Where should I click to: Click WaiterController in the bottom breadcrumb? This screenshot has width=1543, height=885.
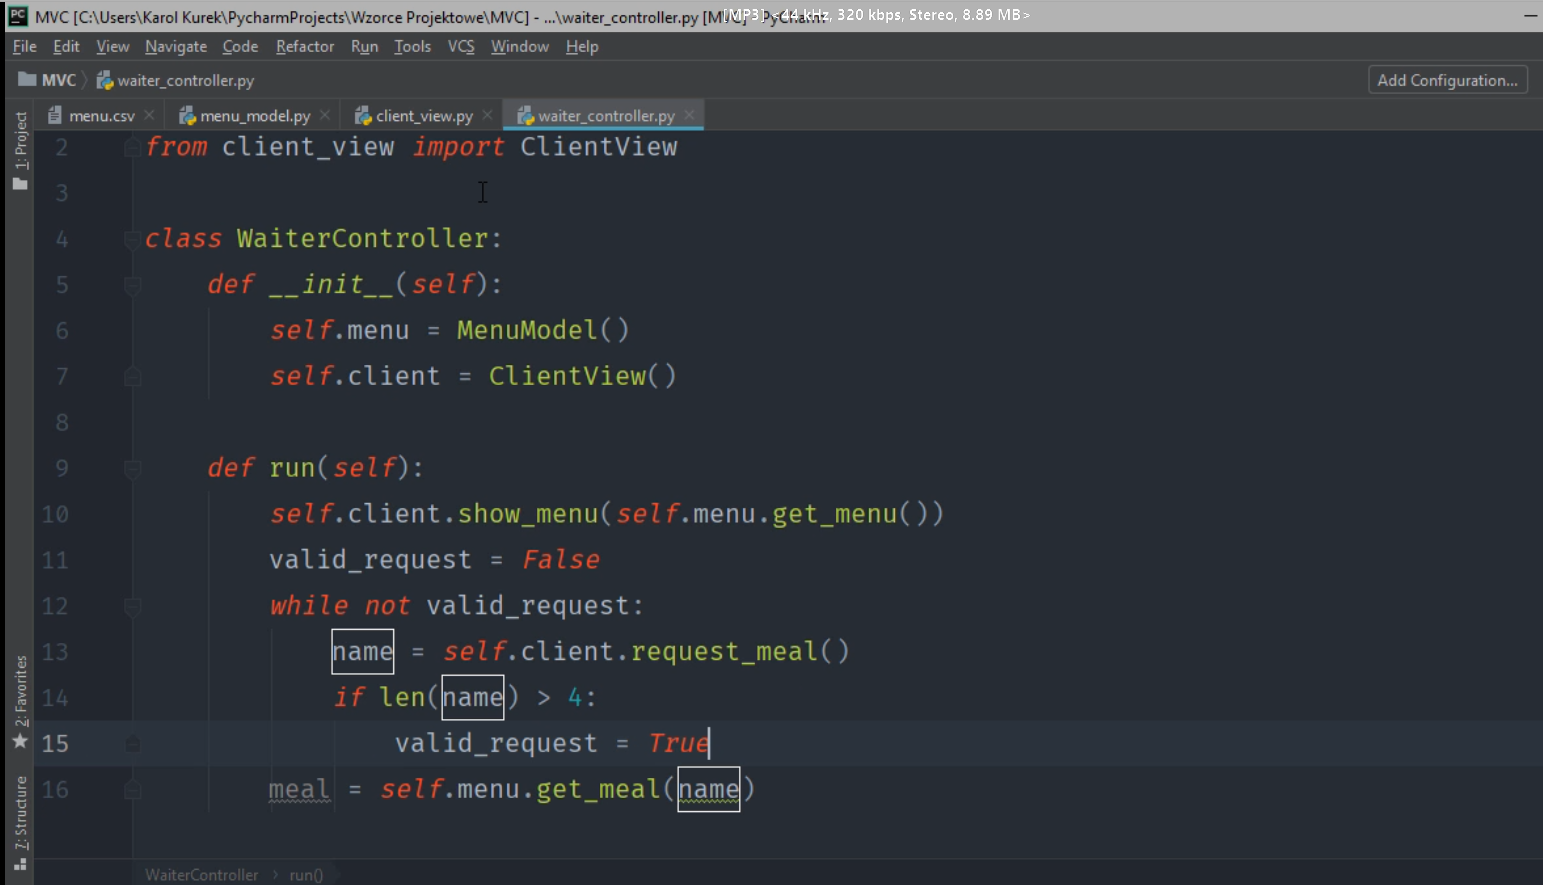[201, 875]
